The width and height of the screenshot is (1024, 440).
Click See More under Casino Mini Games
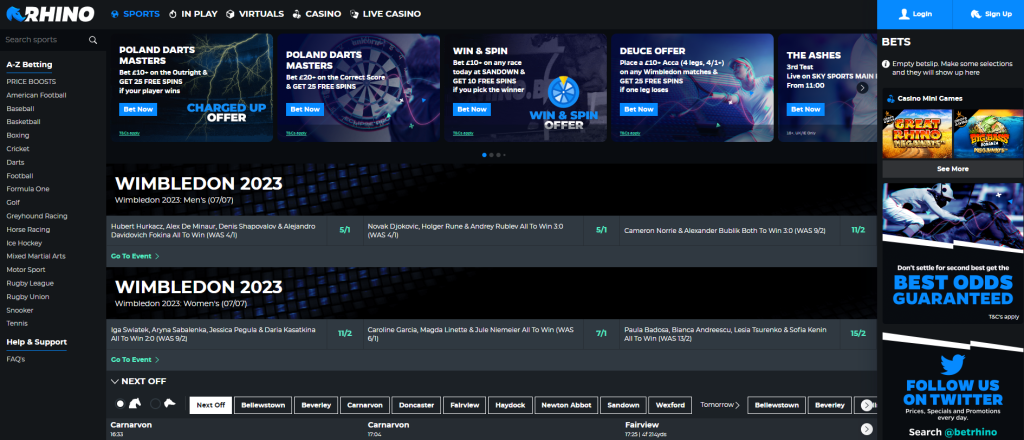pyautogui.click(x=953, y=169)
